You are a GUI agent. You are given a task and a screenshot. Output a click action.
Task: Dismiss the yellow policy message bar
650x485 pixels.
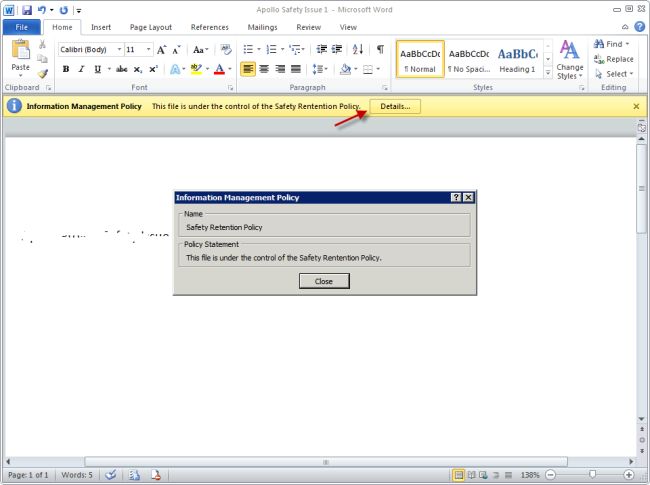[x=636, y=107]
